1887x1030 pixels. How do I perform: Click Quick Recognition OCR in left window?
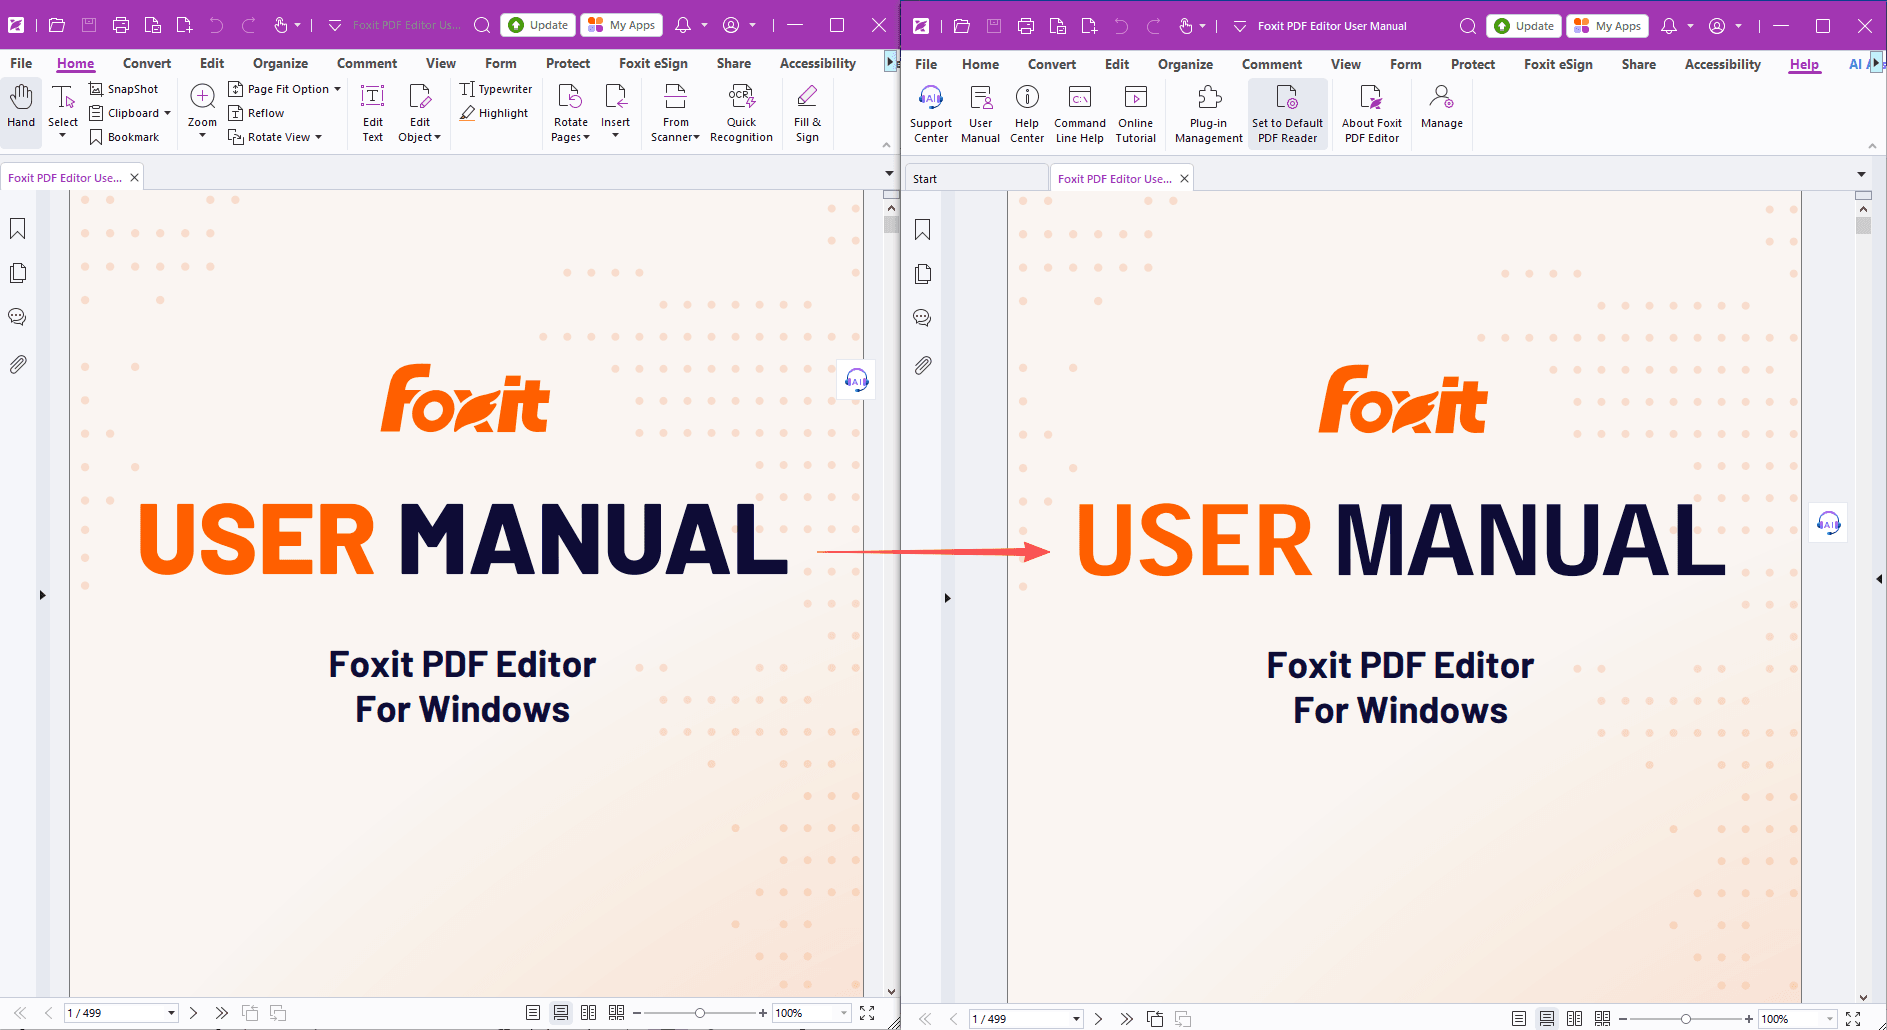click(741, 114)
